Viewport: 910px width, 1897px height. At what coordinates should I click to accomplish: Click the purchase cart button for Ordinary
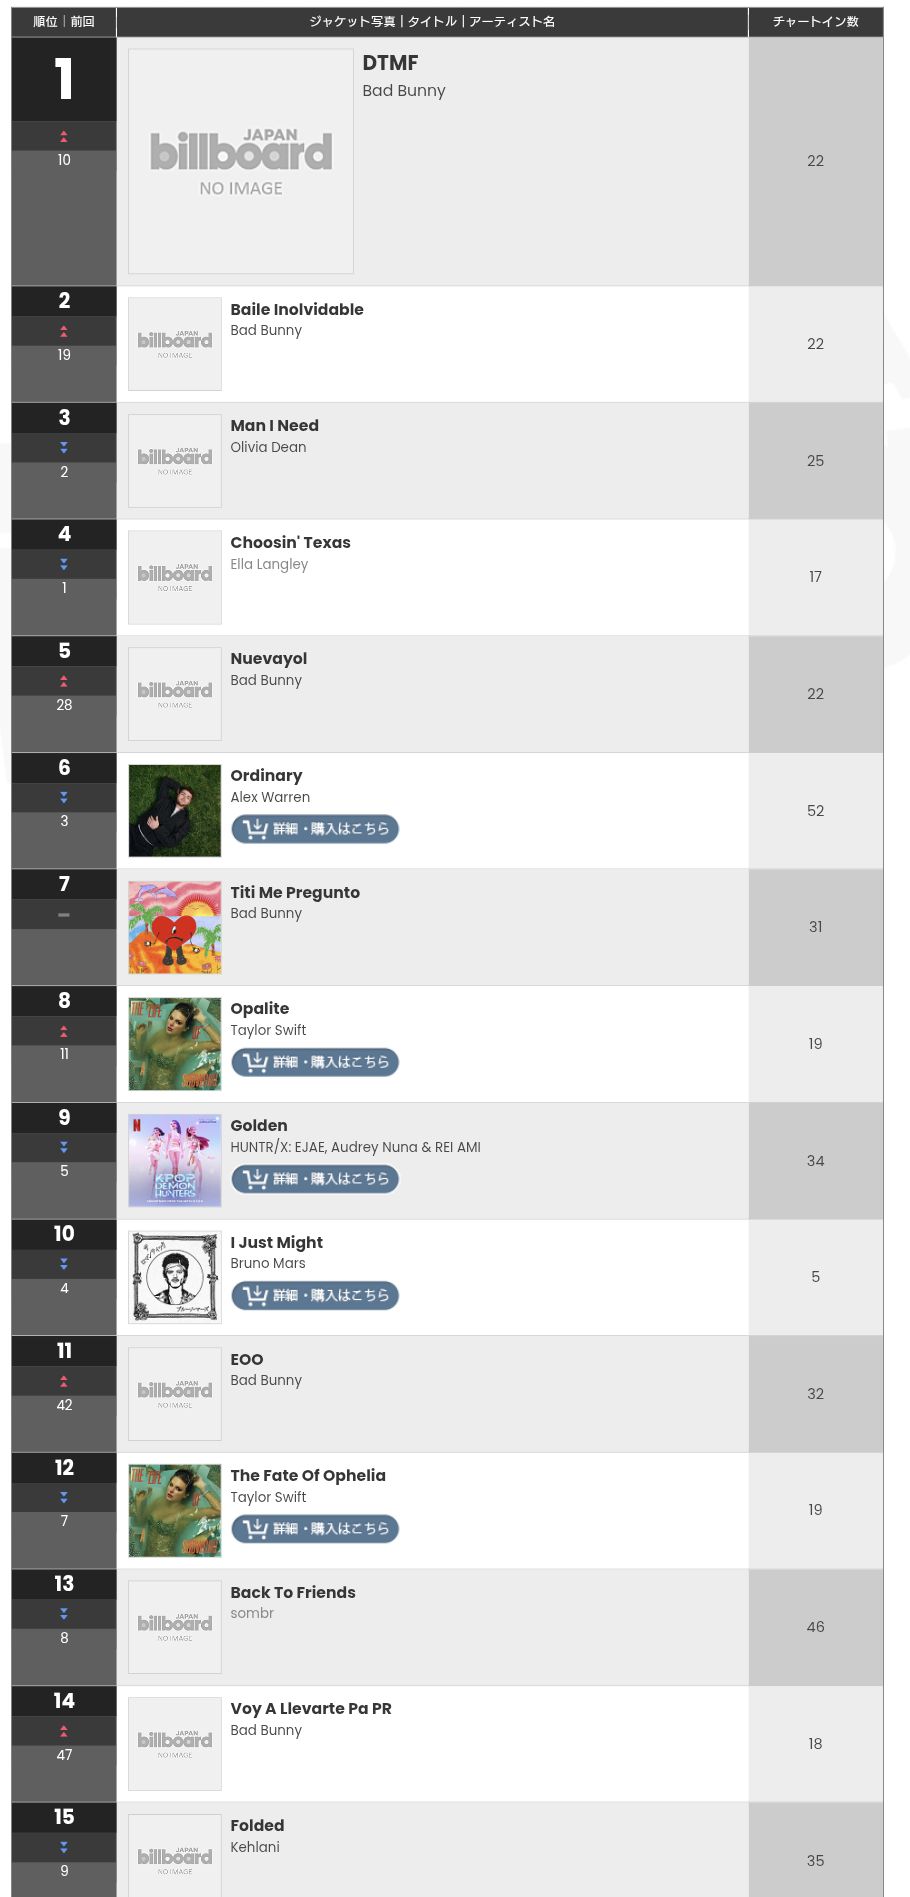(315, 829)
